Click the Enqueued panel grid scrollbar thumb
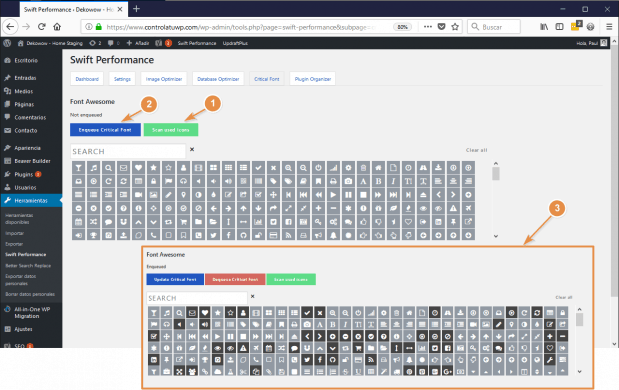This screenshot has height=390, width=619. pos(580,319)
